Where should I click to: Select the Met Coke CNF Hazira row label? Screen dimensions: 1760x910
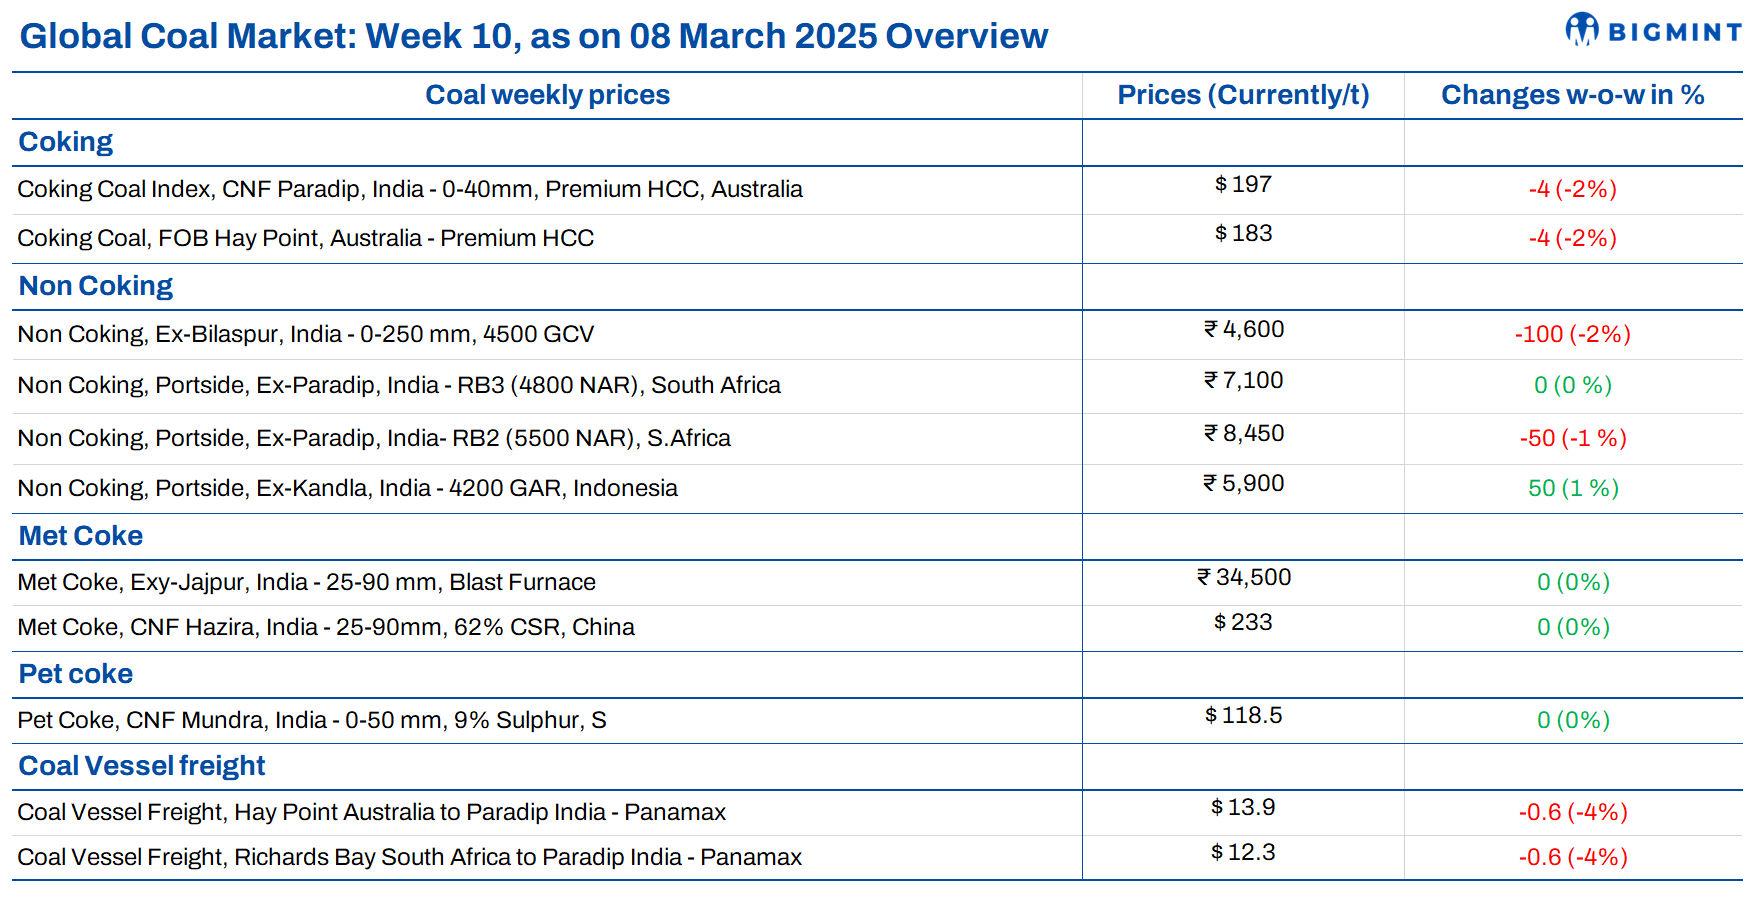coord(326,627)
